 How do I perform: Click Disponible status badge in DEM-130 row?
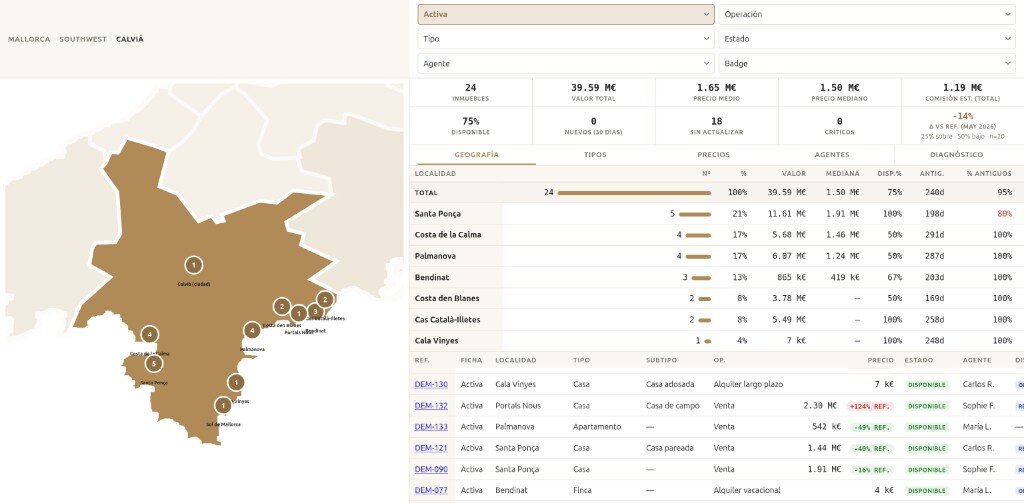point(927,385)
